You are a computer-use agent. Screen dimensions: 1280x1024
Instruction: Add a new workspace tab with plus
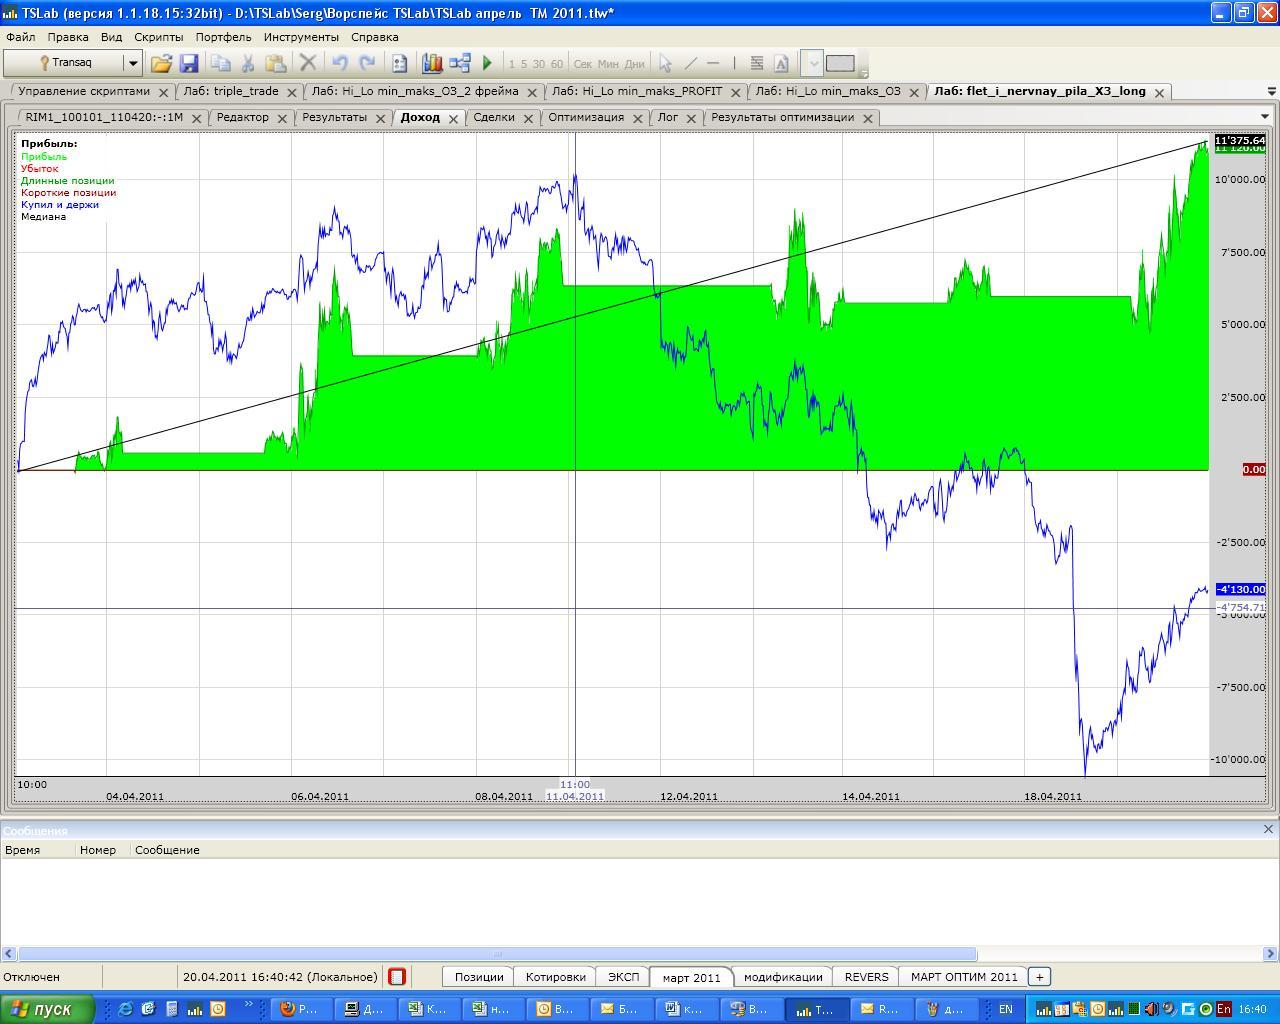(1039, 977)
